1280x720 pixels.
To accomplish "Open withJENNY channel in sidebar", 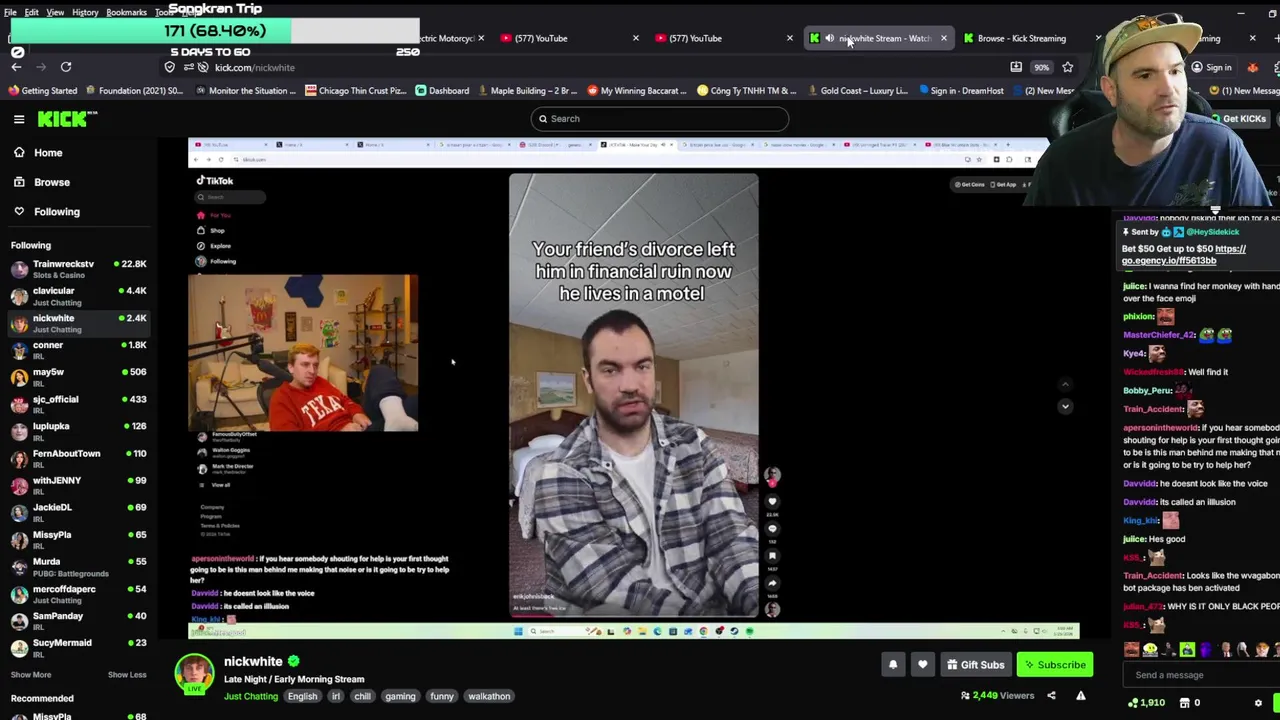I will click(78, 485).
